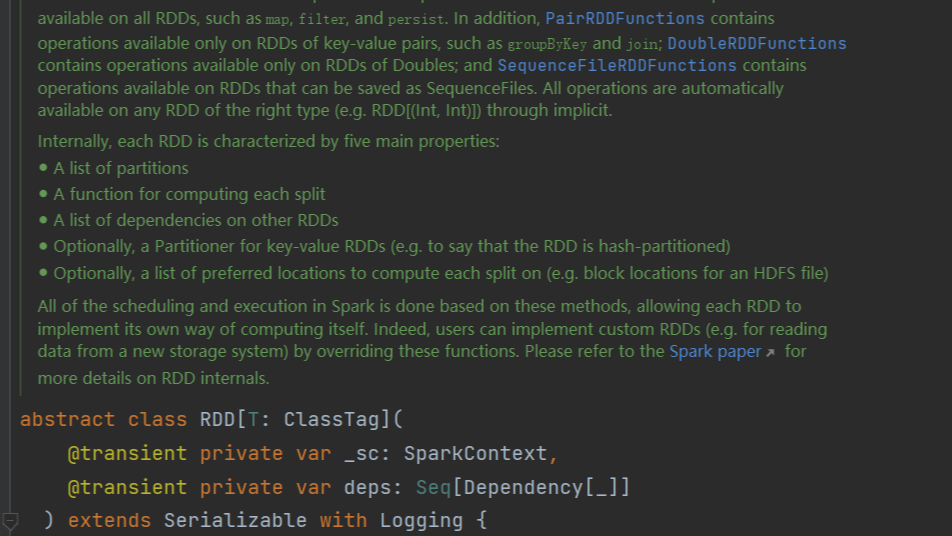Open the PairRDDFunctions documentation link
The width and height of the screenshot is (952, 536).
[x=624, y=19]
